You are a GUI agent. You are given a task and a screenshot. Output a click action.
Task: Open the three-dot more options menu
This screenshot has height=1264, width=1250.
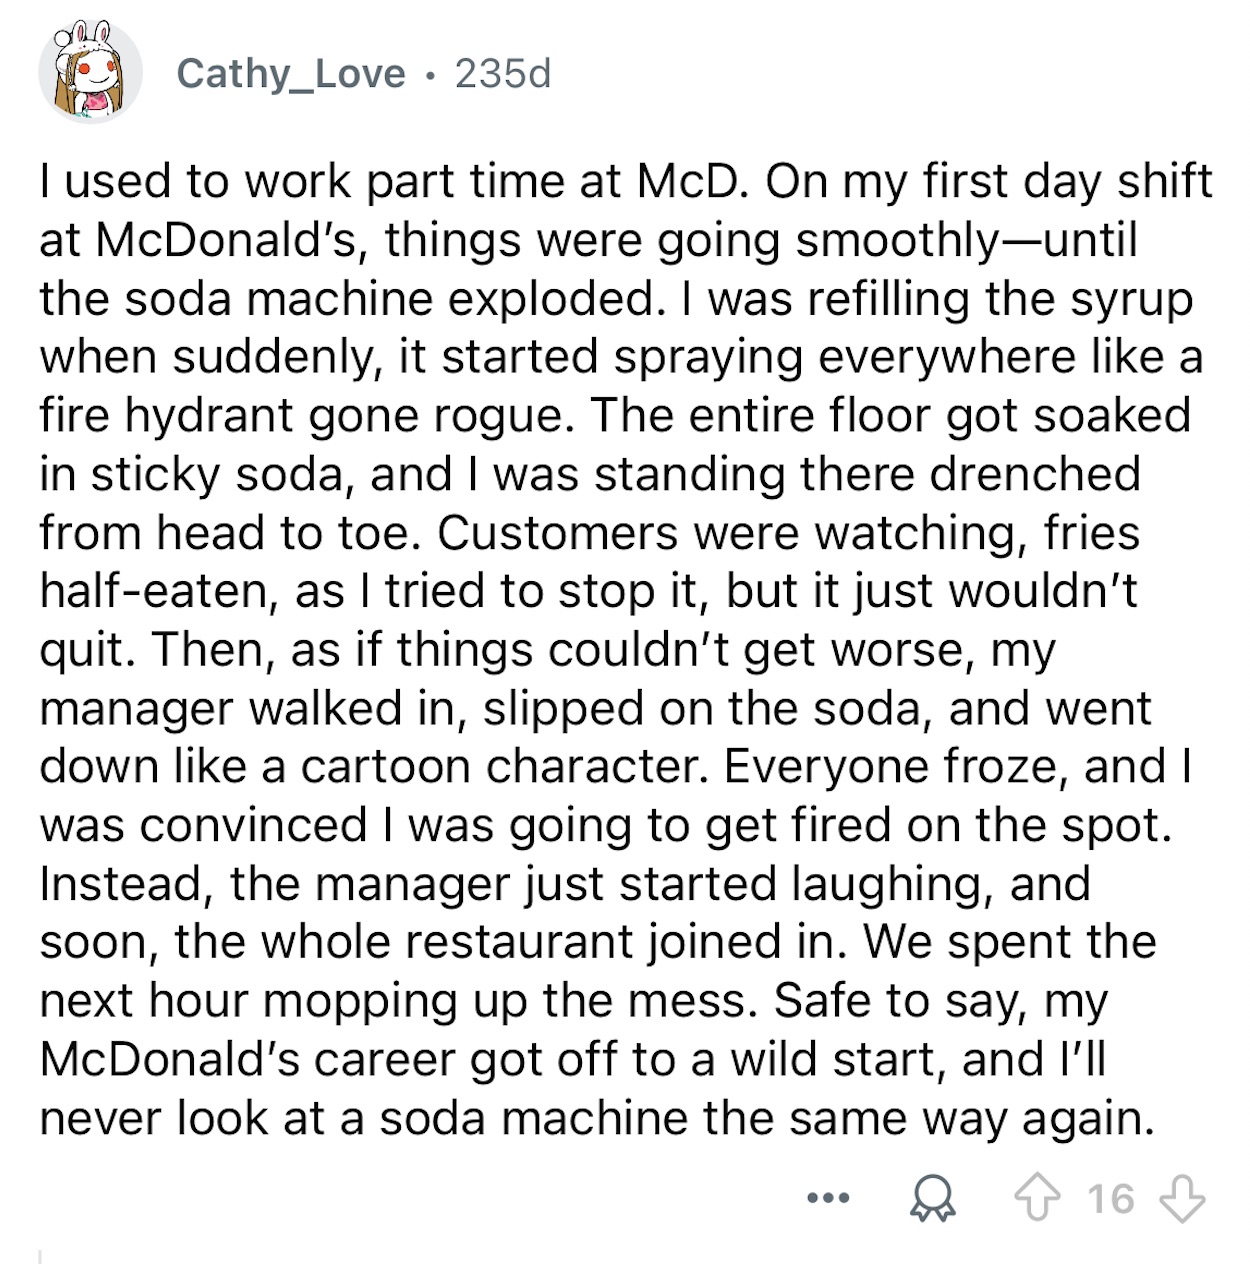coord(829,1196)
